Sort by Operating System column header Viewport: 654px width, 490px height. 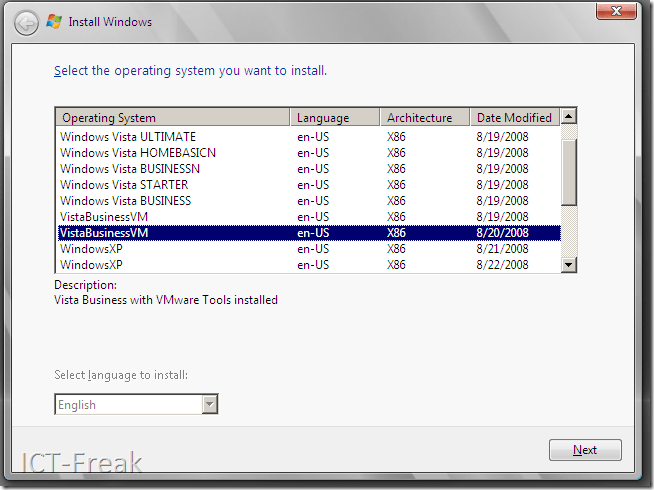pyautogui.click(x=172, y=118)
